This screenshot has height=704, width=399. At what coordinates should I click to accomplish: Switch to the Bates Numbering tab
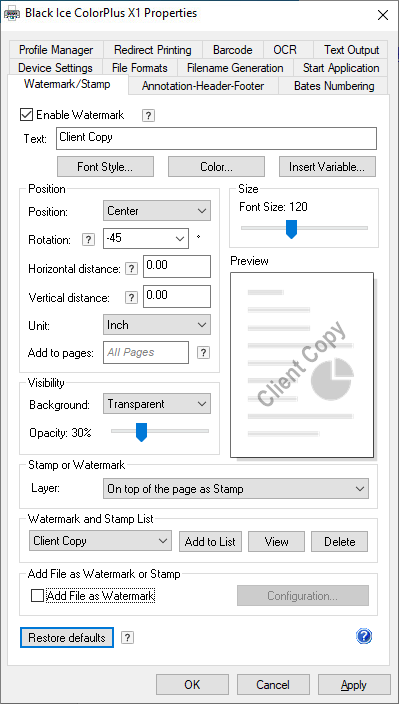(x=334, y=86)
